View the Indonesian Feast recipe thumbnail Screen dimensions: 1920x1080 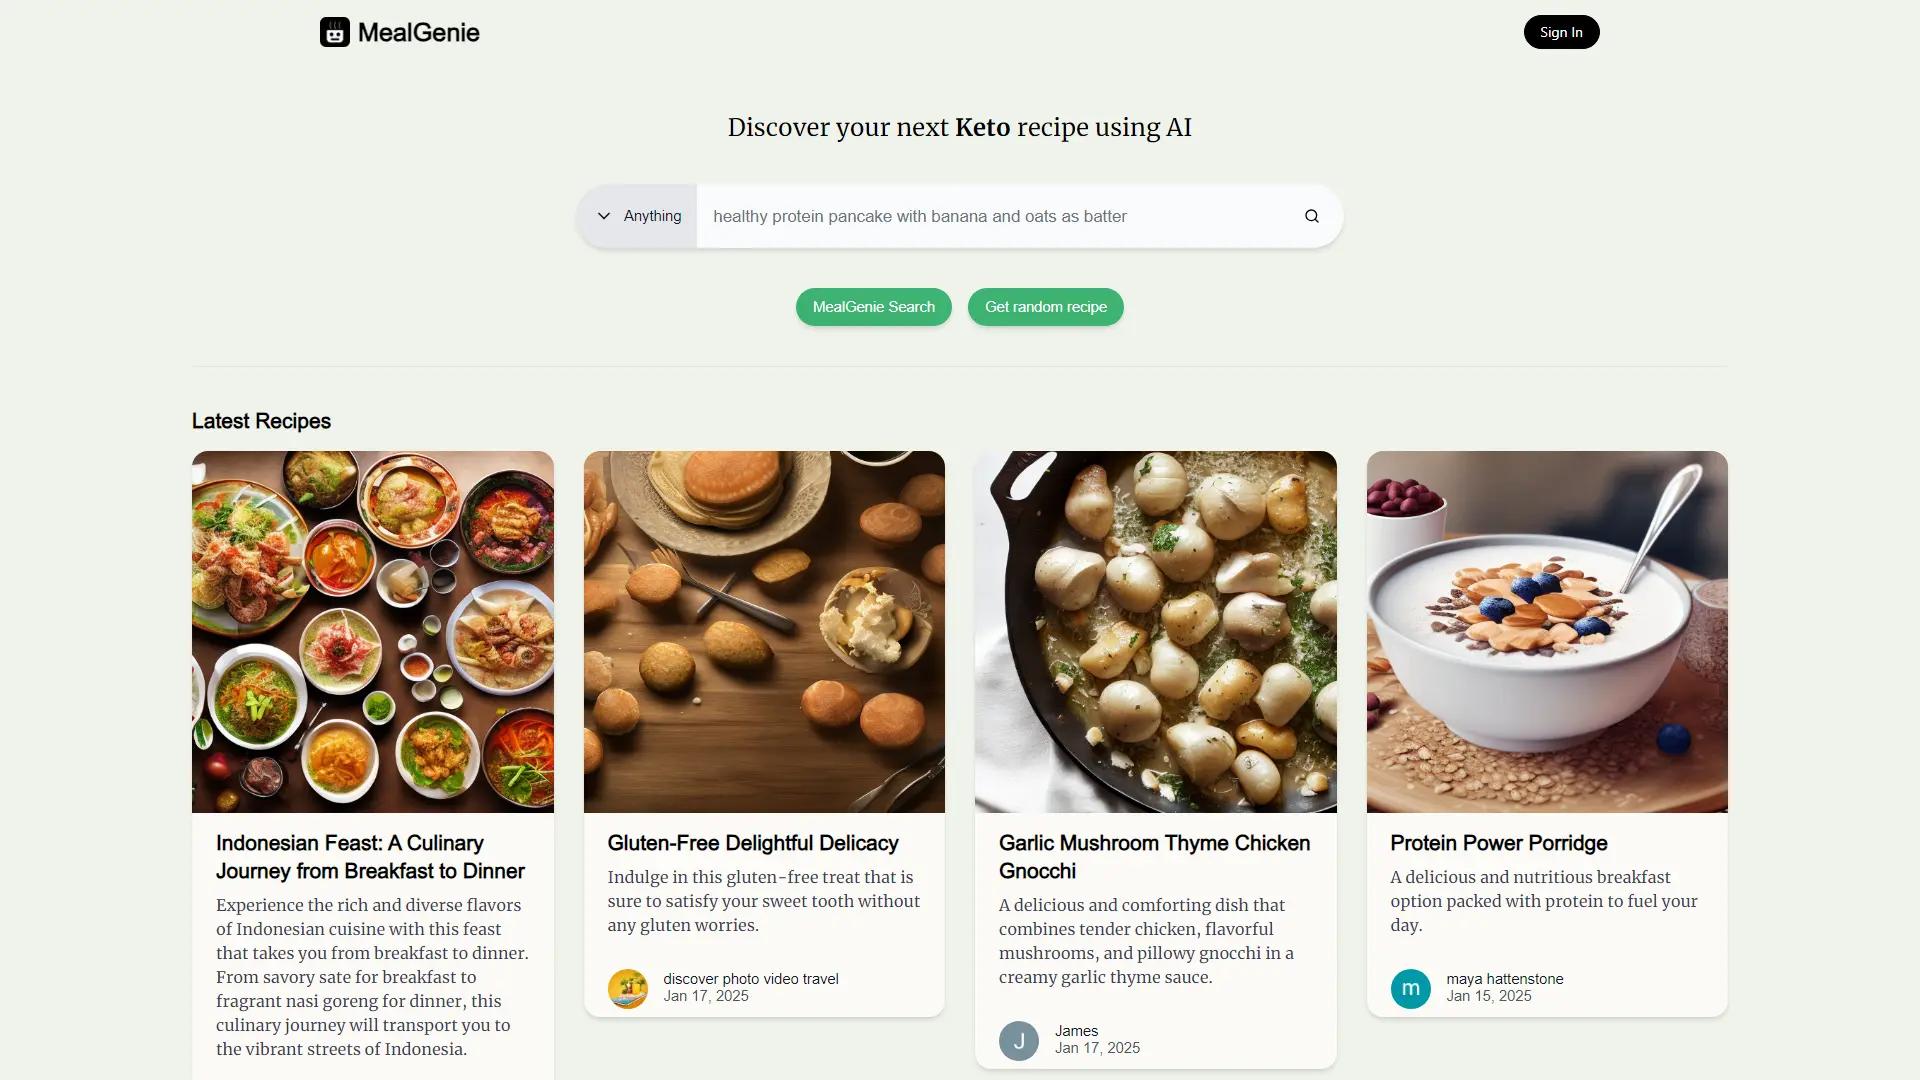tap(372, 630)
